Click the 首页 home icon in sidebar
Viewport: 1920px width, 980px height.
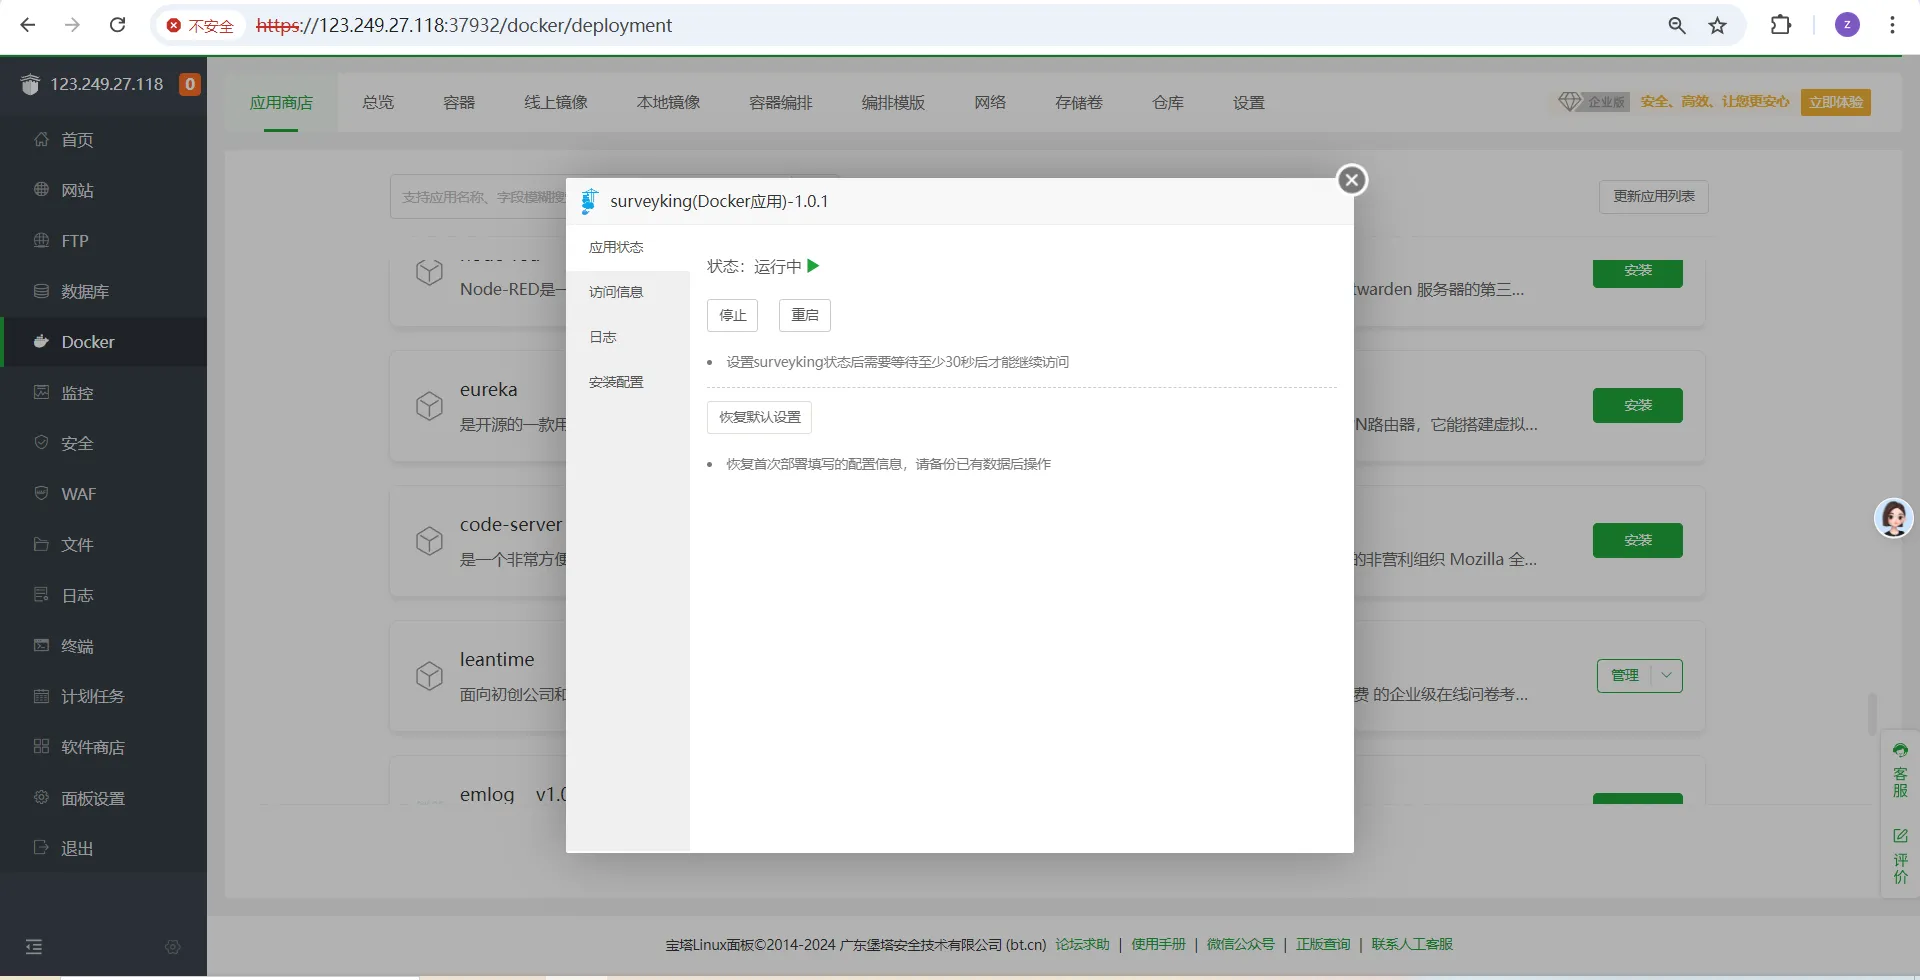coord(41,139)
